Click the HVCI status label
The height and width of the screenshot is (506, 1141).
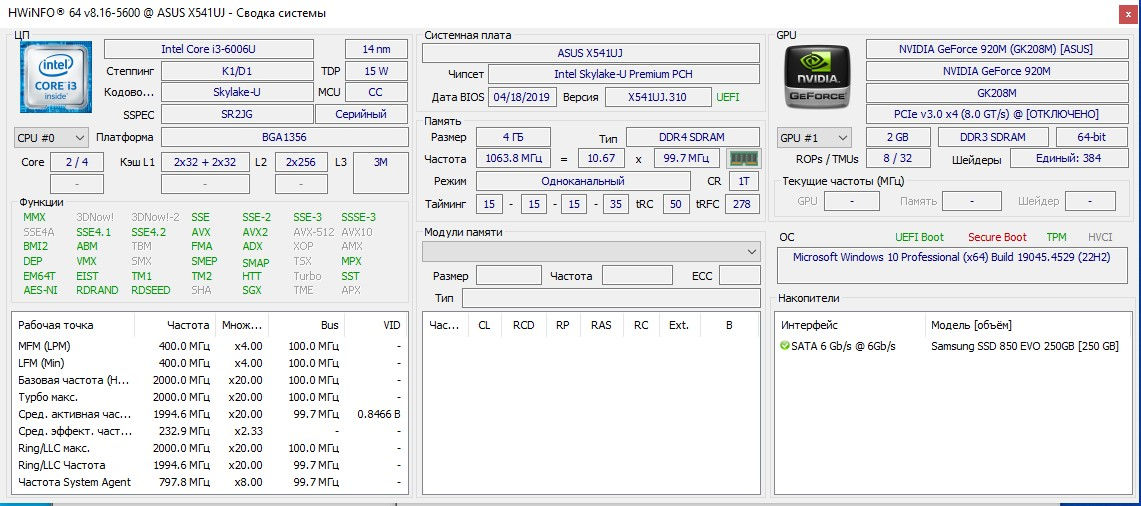tap(1100, 237)
